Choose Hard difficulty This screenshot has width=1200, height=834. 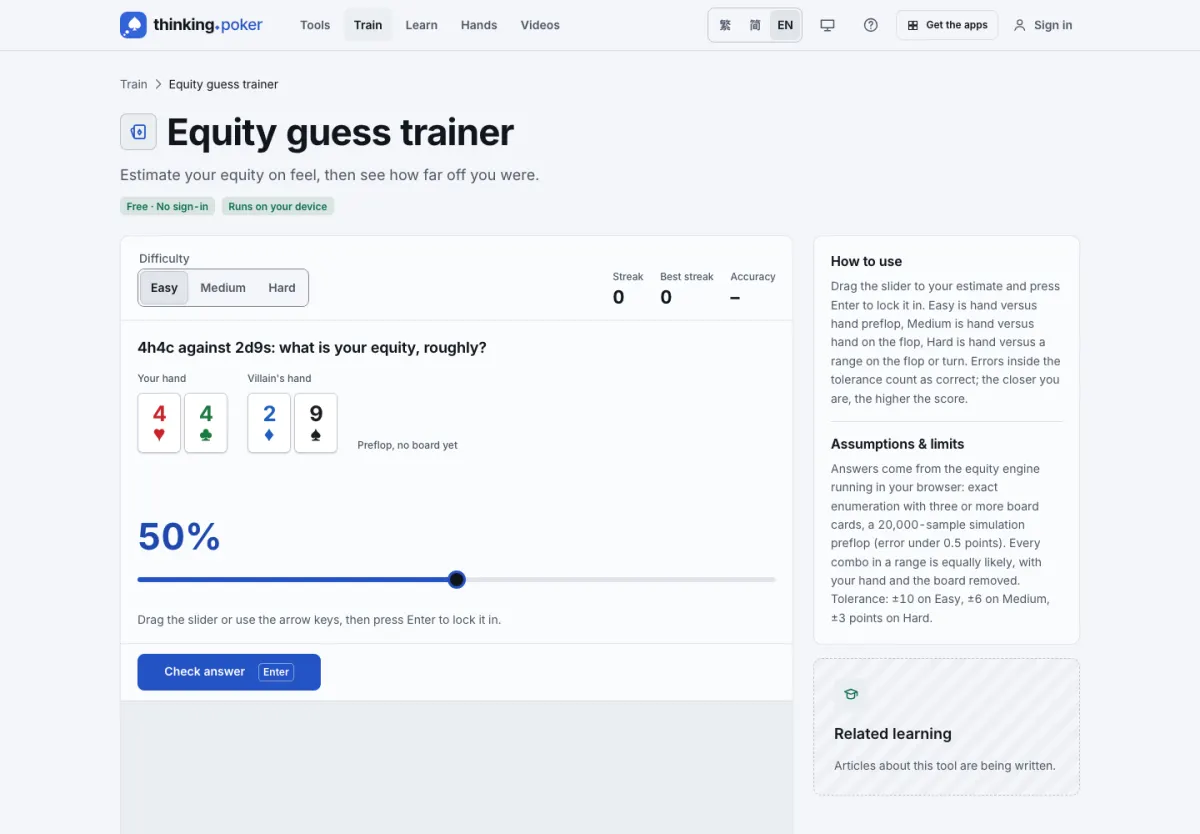point(282,288)
